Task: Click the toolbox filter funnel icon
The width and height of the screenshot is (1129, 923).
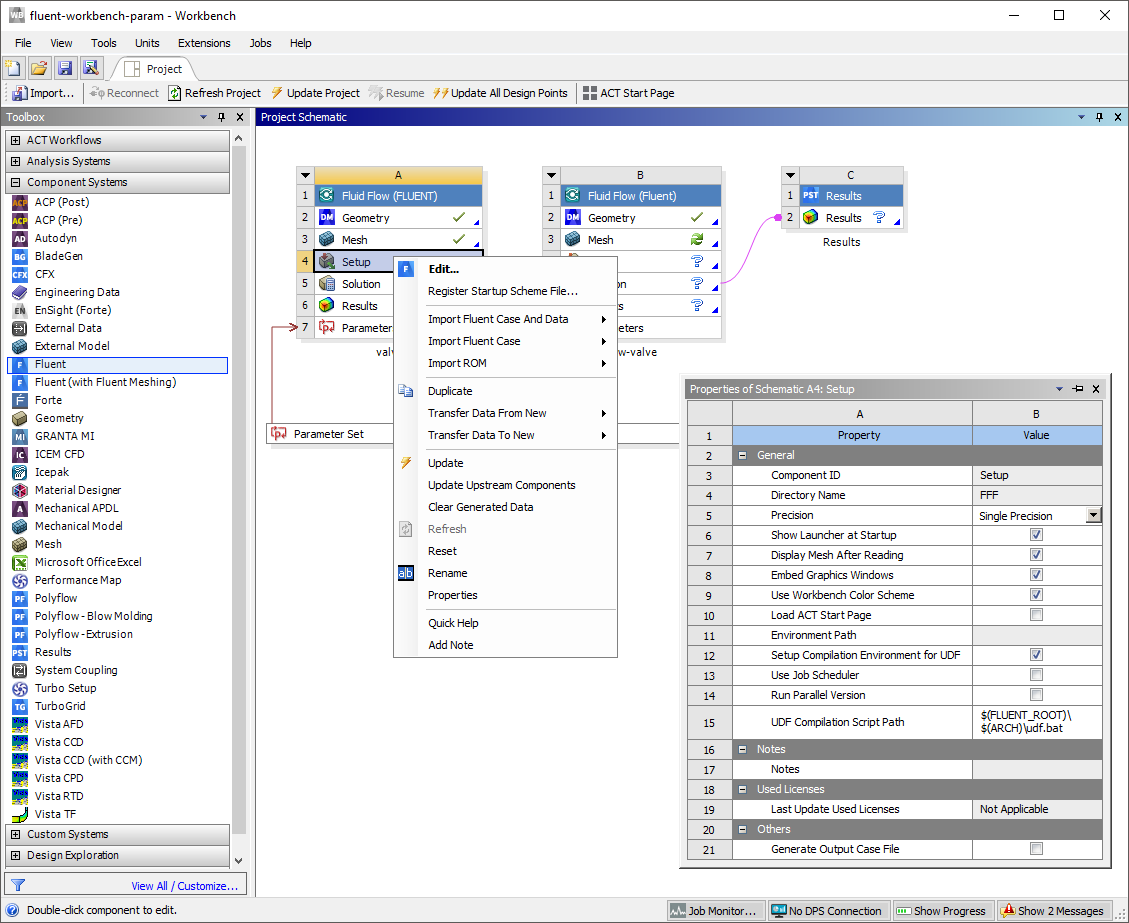Action: click(x=19, y=886)
